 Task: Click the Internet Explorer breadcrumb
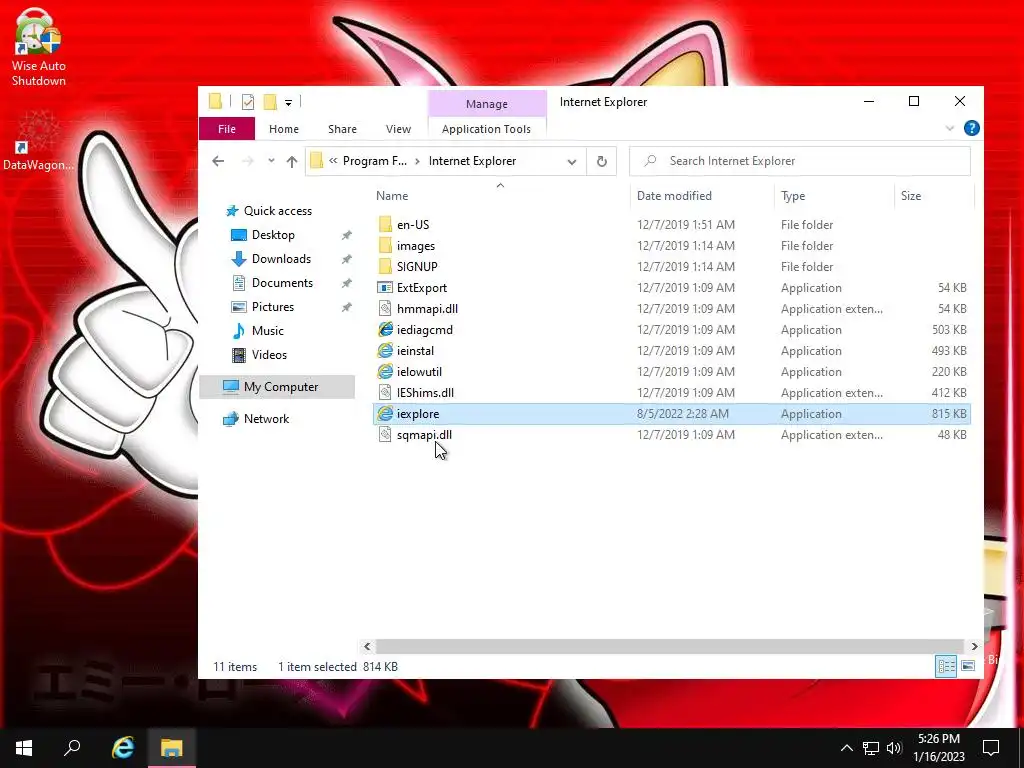pos(472,161)
